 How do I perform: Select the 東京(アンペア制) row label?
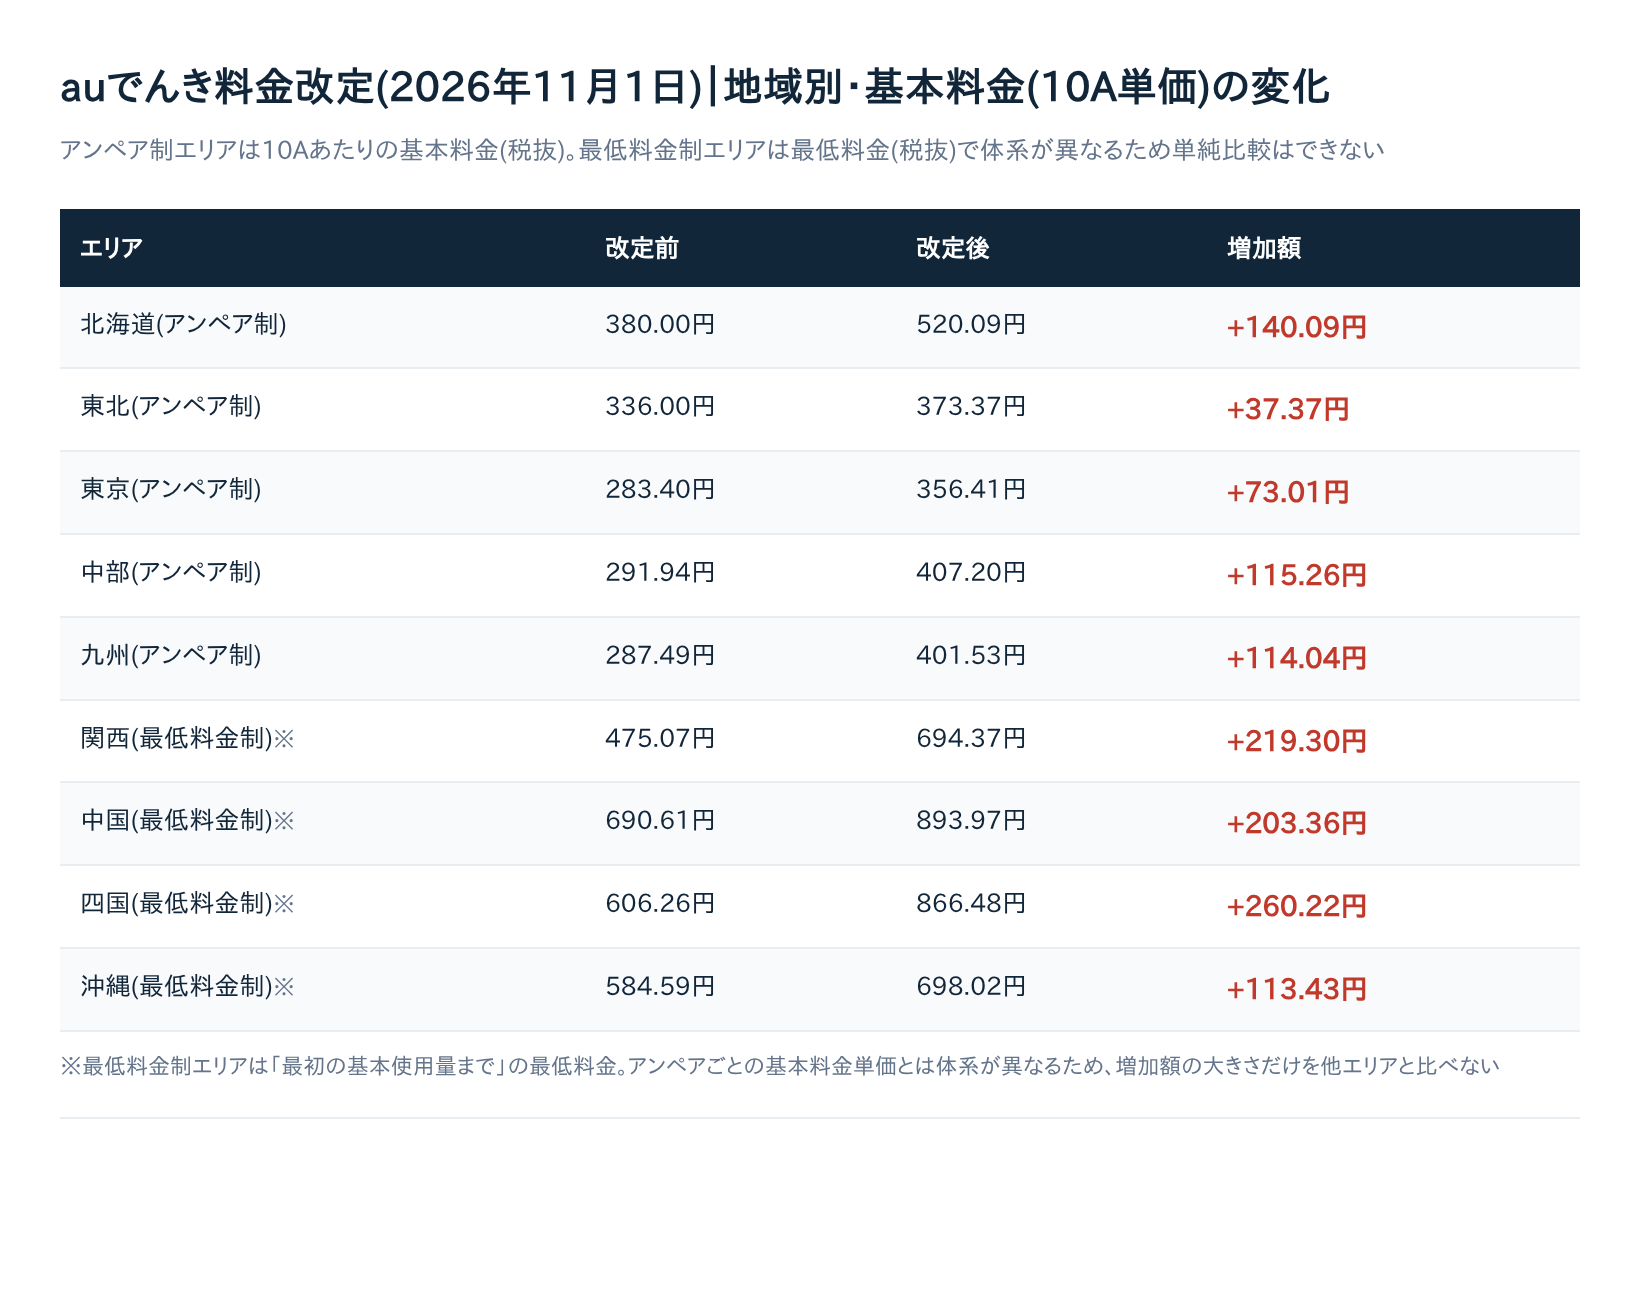click(171, 489)
